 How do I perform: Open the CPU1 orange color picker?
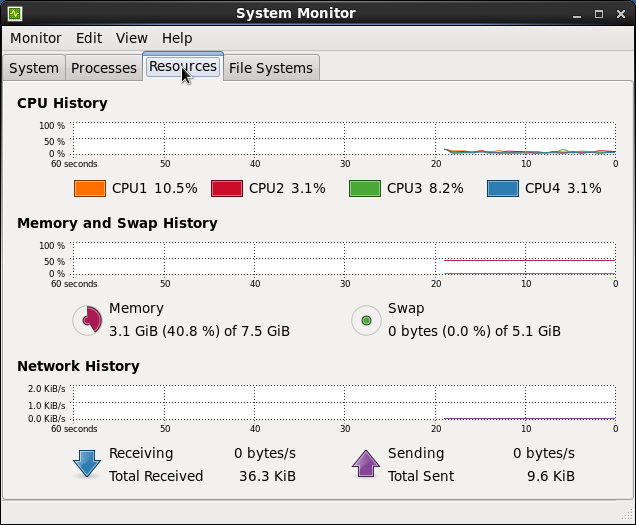click(90, 189)
